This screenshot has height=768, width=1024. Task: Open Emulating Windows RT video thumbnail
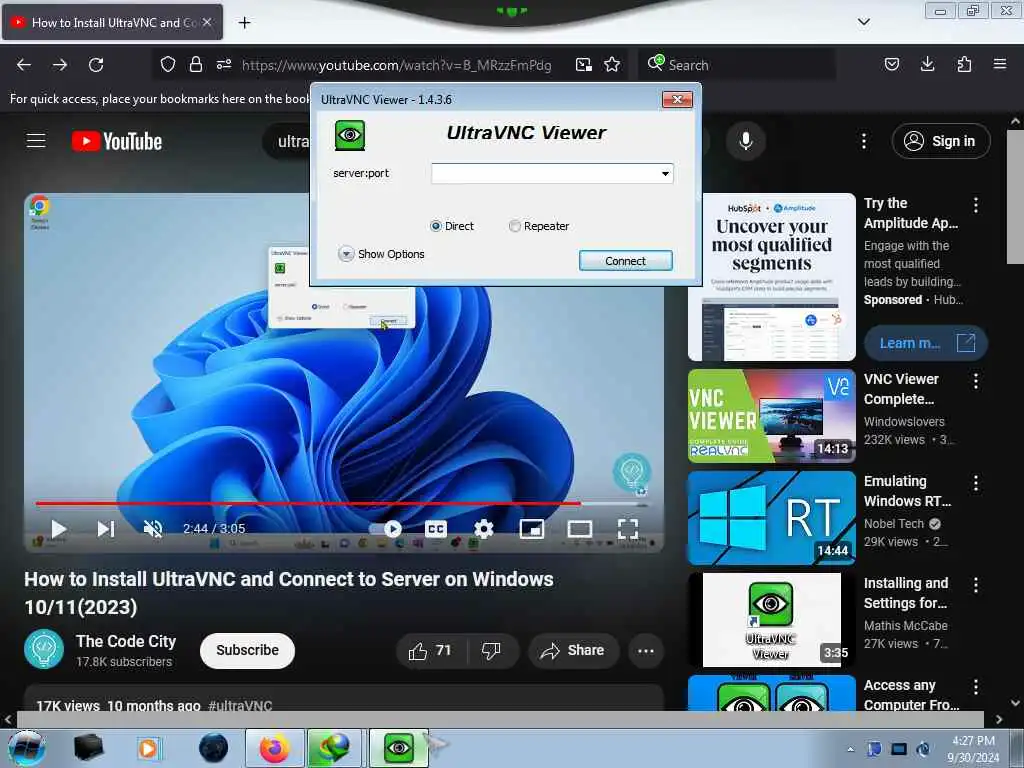tap(771, 518)
